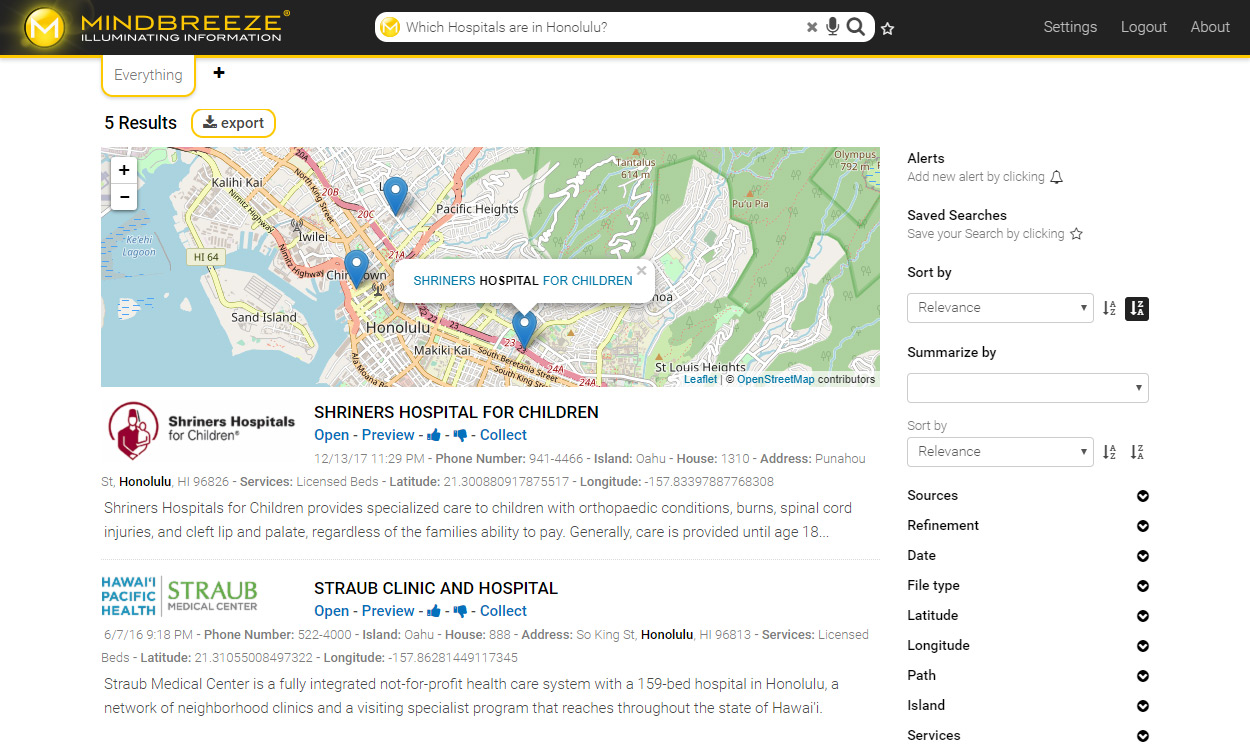
Task: Save the search with the star icon
Action: tap(1076, 234)
